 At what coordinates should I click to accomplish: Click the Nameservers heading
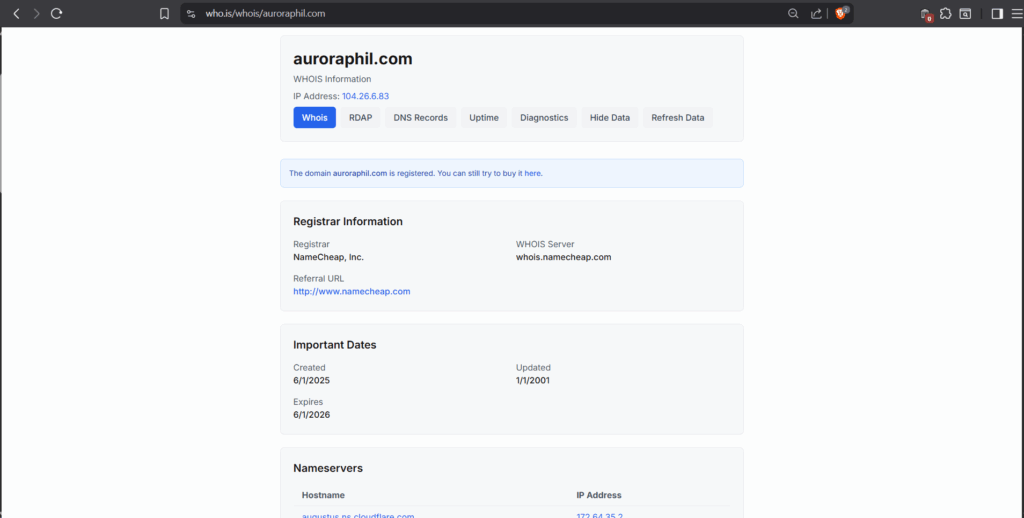tap(328, 468)
